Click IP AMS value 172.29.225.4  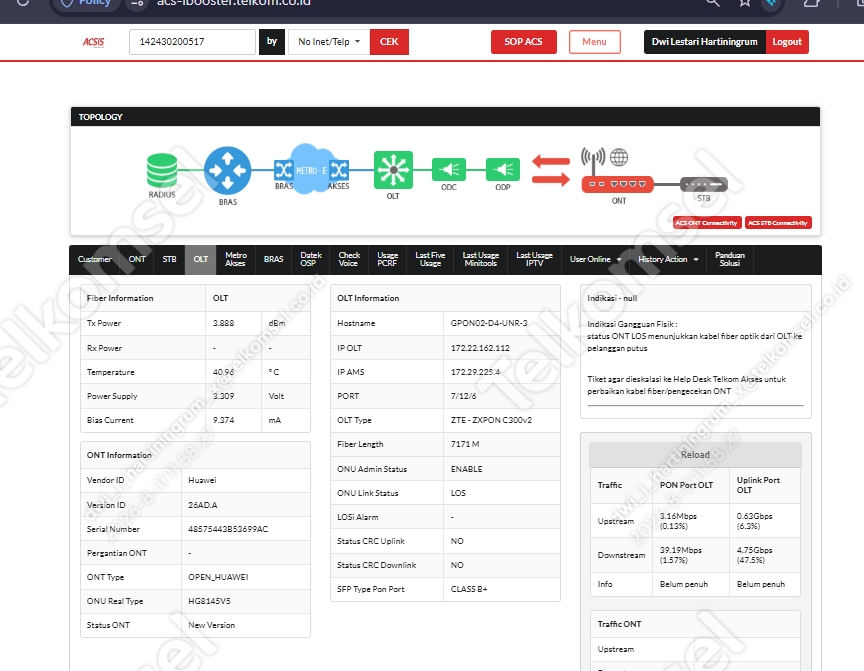(476, 372)
